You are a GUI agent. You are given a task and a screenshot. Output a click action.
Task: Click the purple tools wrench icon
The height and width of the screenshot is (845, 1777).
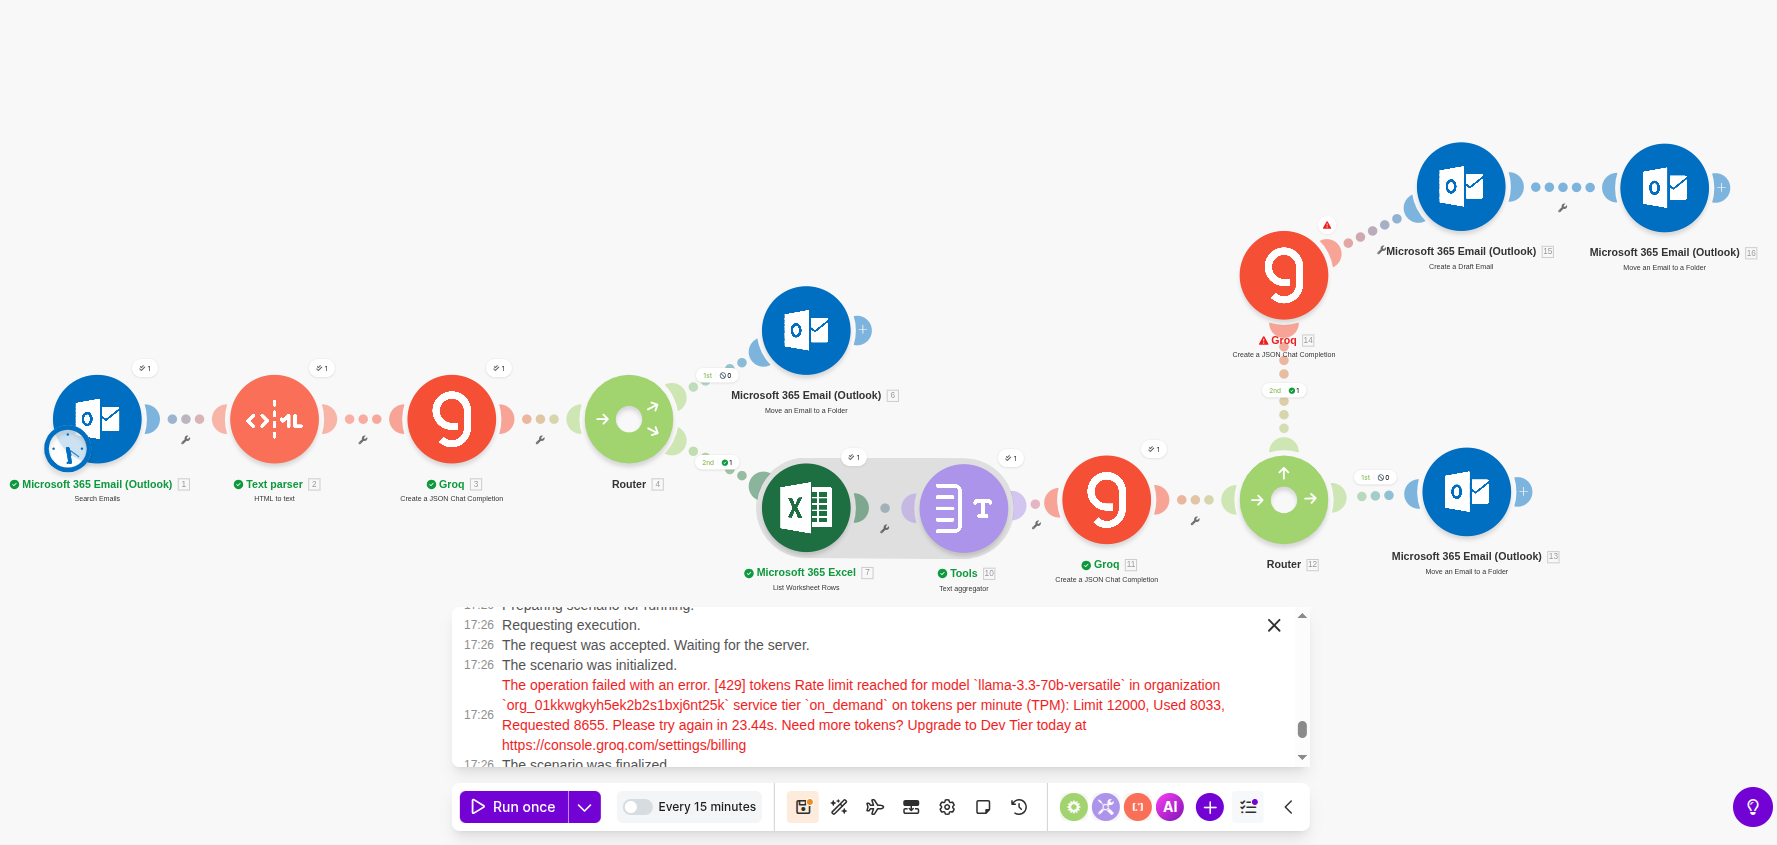click(x=1106, y=807)
